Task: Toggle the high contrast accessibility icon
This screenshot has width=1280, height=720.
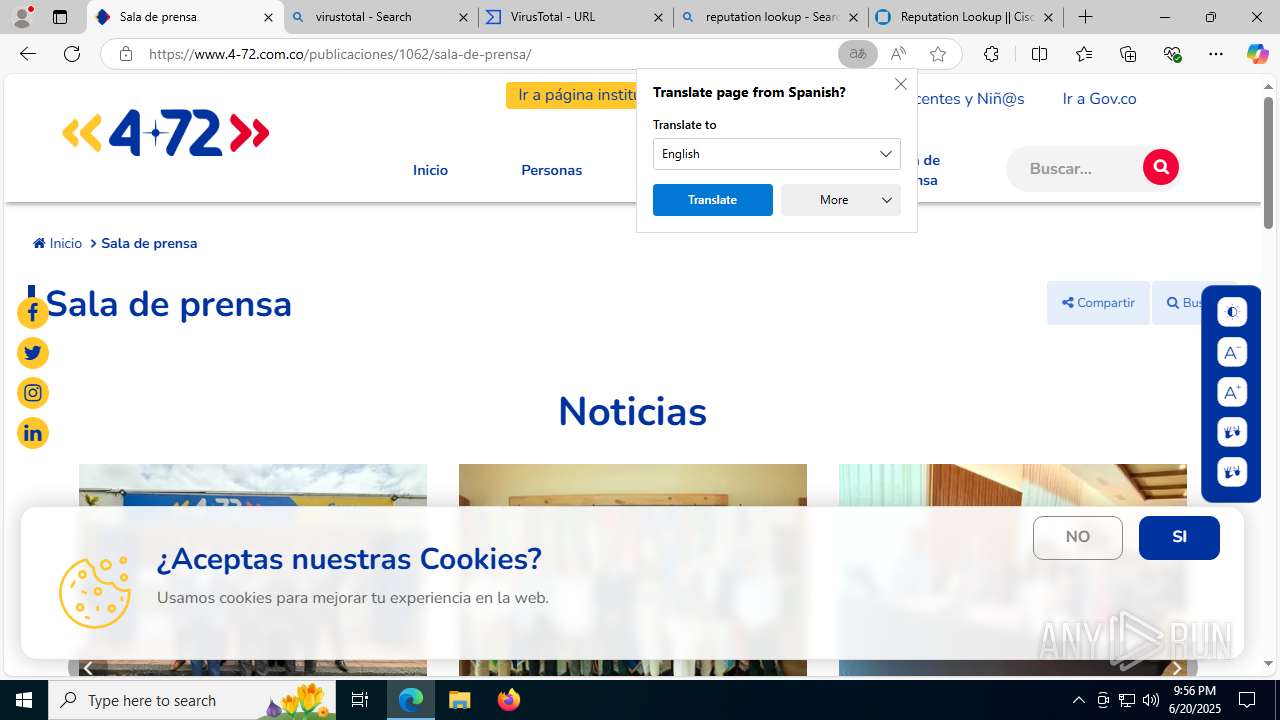Action: tap(1232, 312)
